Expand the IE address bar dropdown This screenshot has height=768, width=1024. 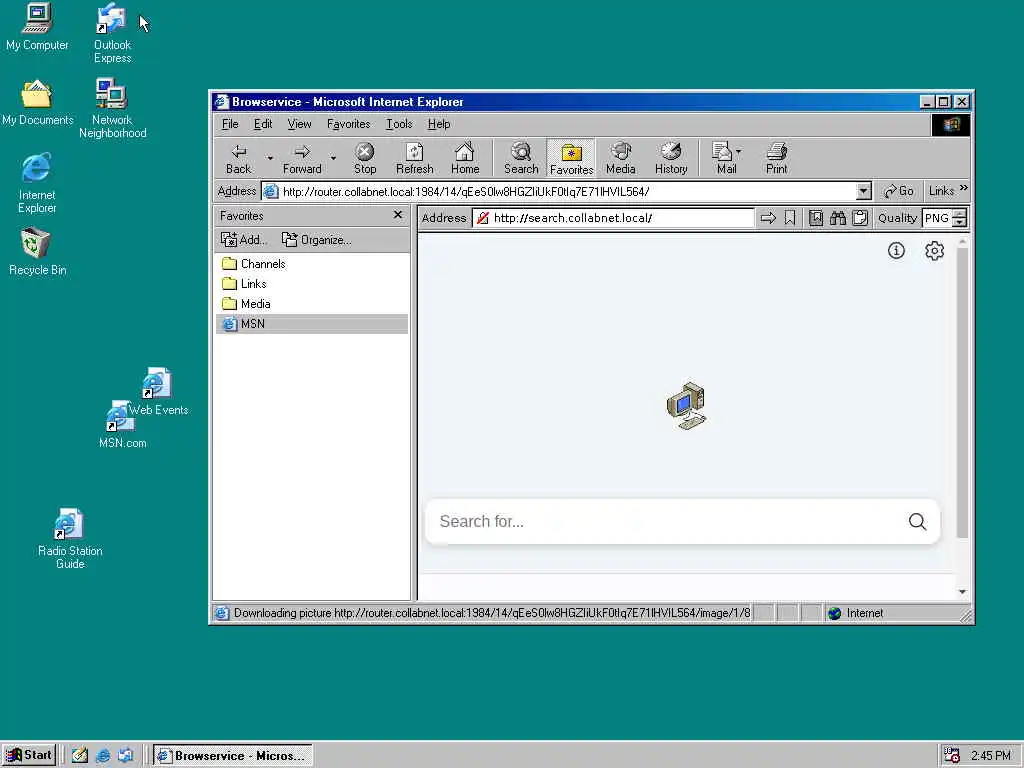[x=863, y=191]
